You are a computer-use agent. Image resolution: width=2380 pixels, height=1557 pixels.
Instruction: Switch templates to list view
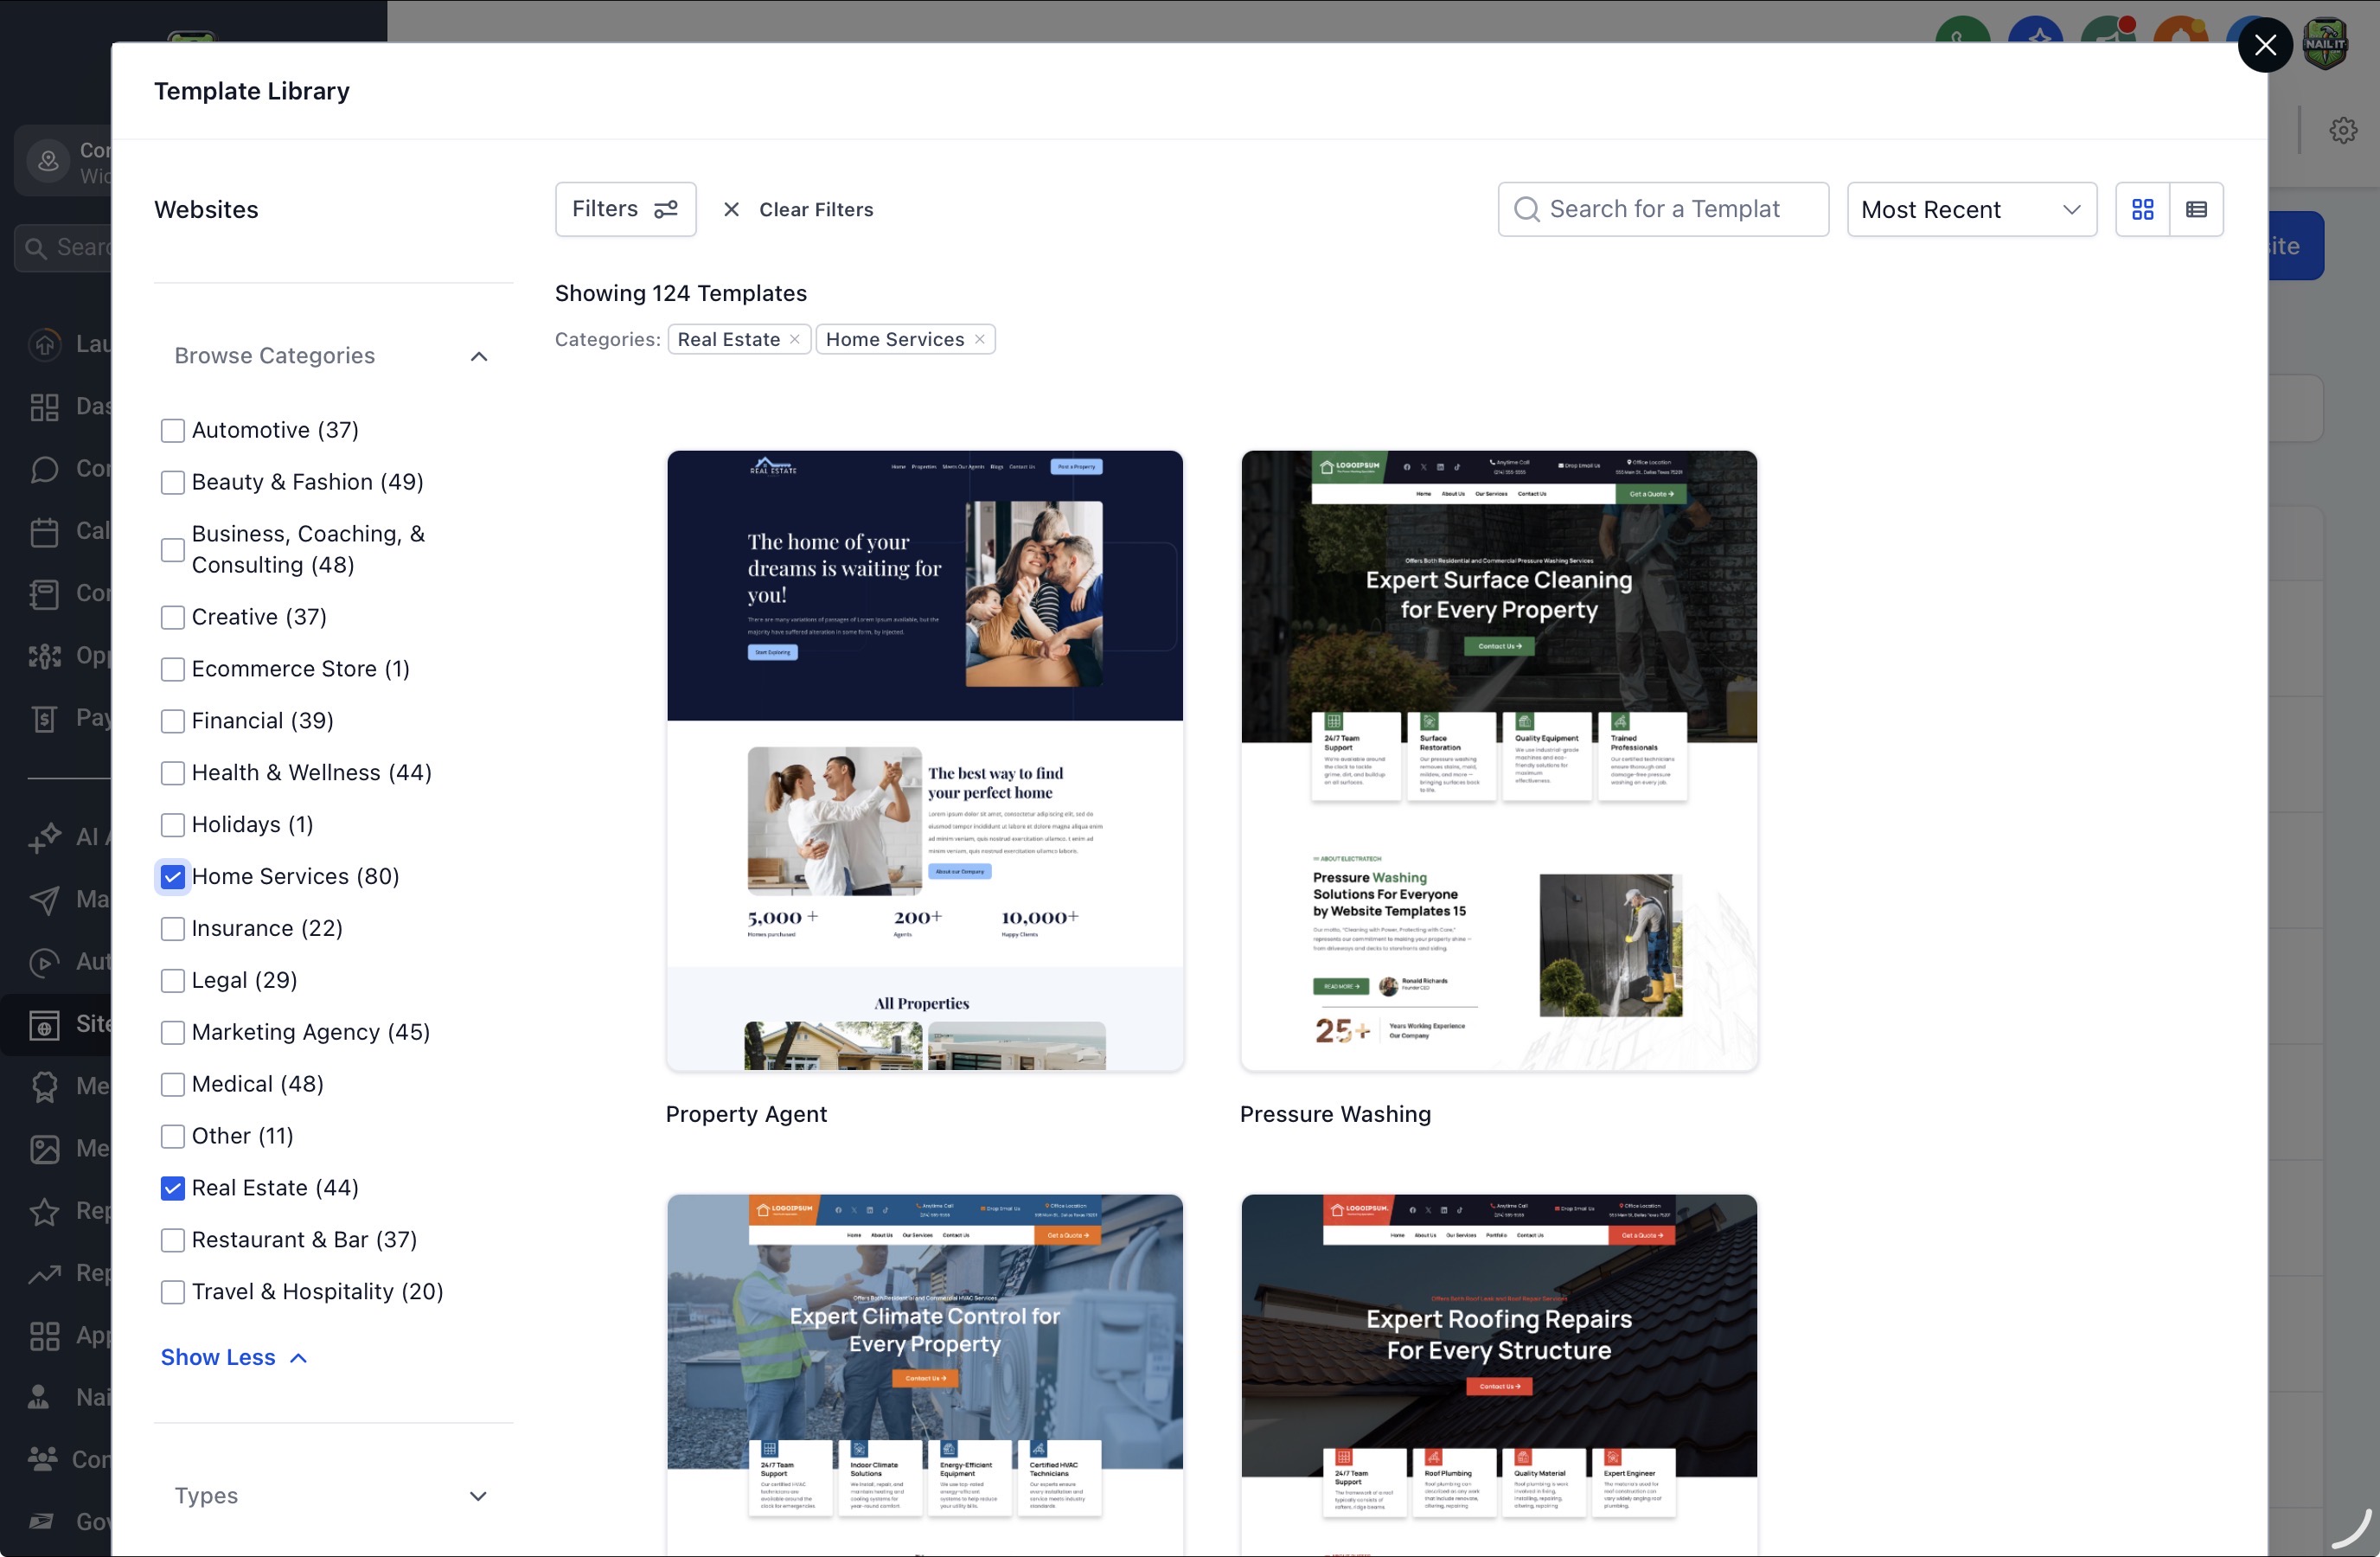tap(2198, 209)
